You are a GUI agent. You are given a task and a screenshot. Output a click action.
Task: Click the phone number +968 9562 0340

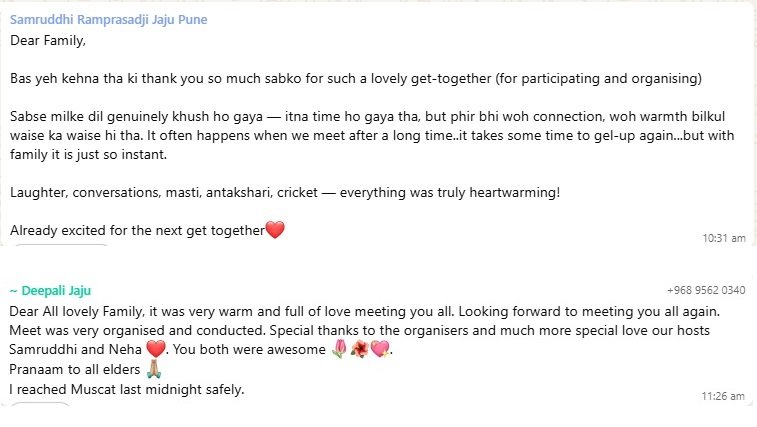pos(706,290)
